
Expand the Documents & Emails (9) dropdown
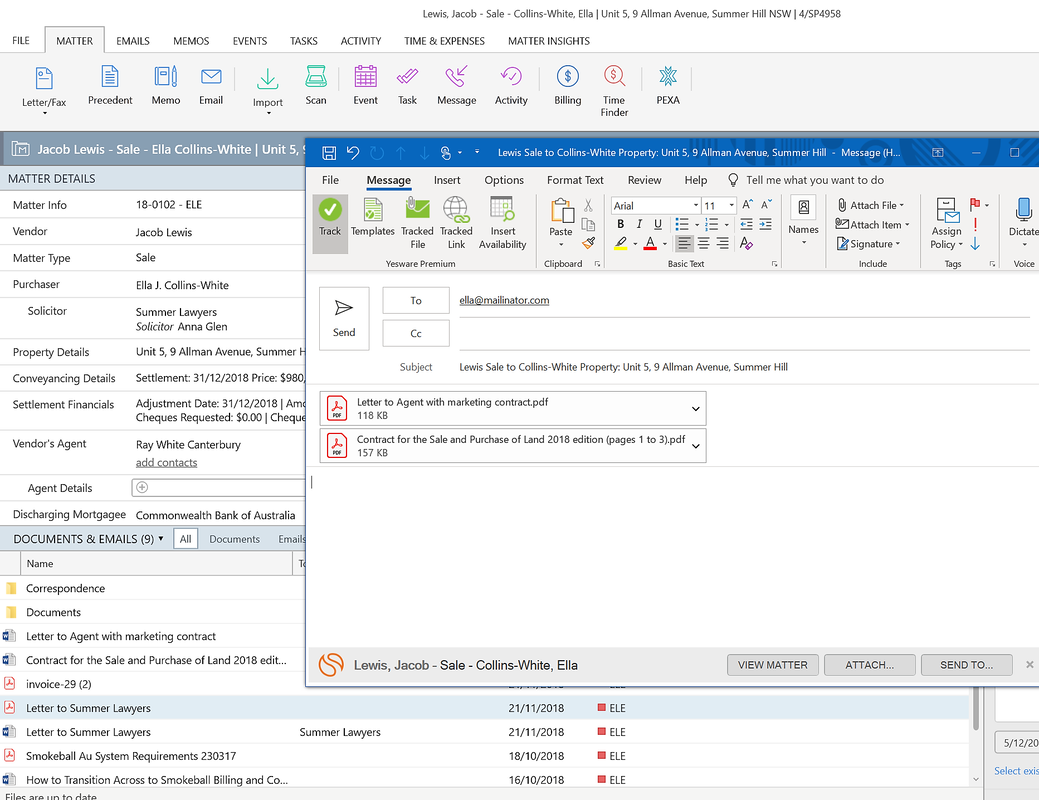160,538
